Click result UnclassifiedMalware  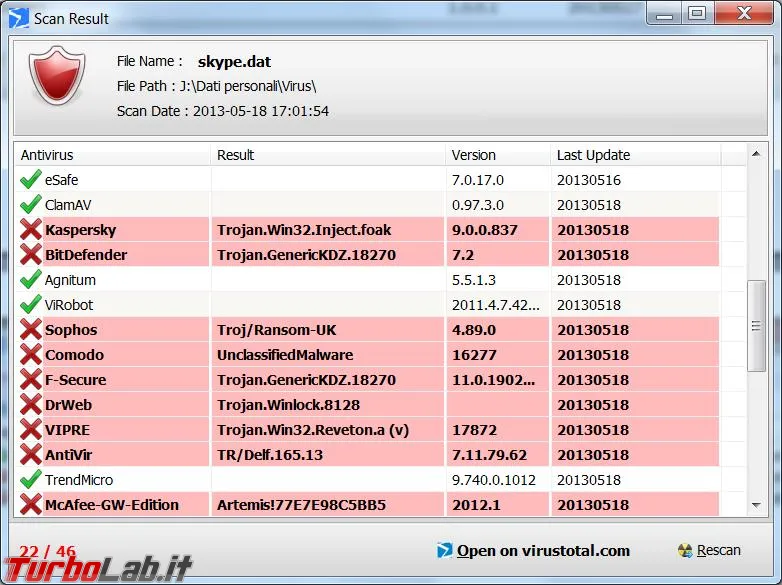pos(285,355)
